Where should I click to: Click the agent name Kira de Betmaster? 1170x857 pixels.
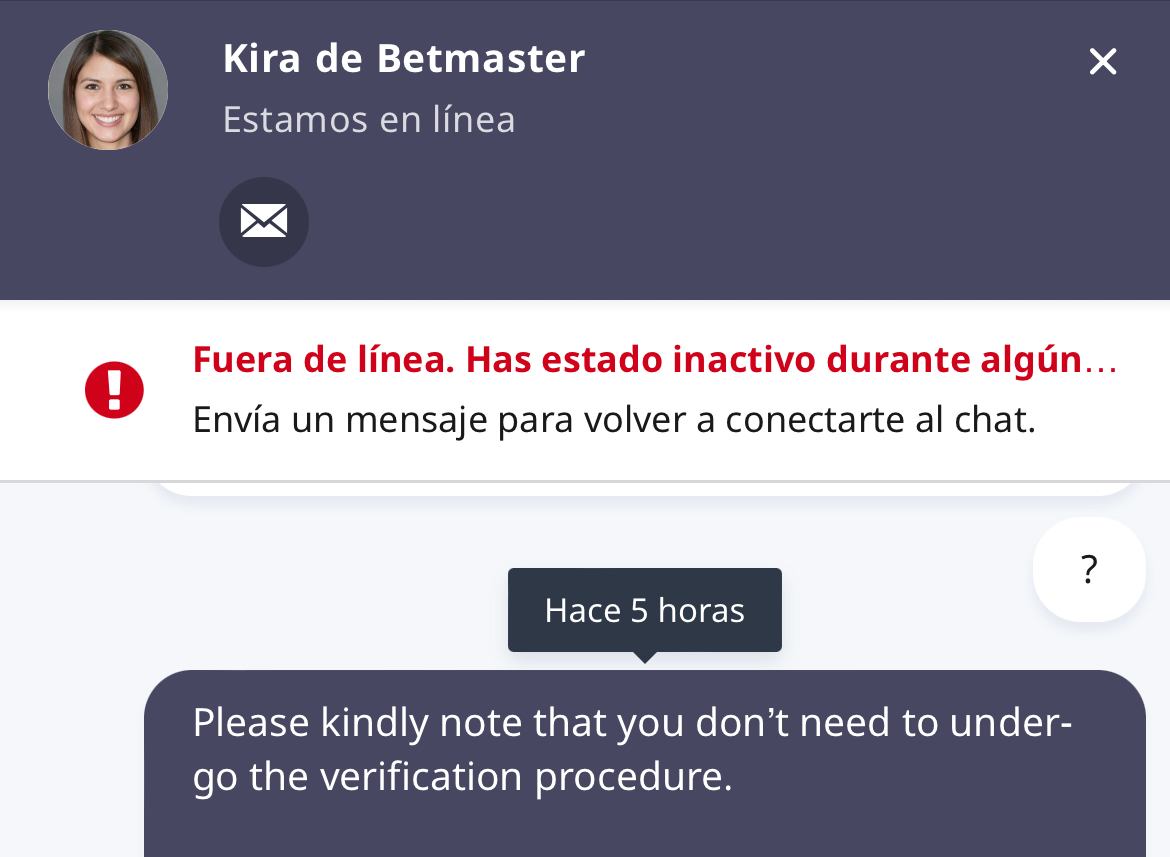coord(403,58)
